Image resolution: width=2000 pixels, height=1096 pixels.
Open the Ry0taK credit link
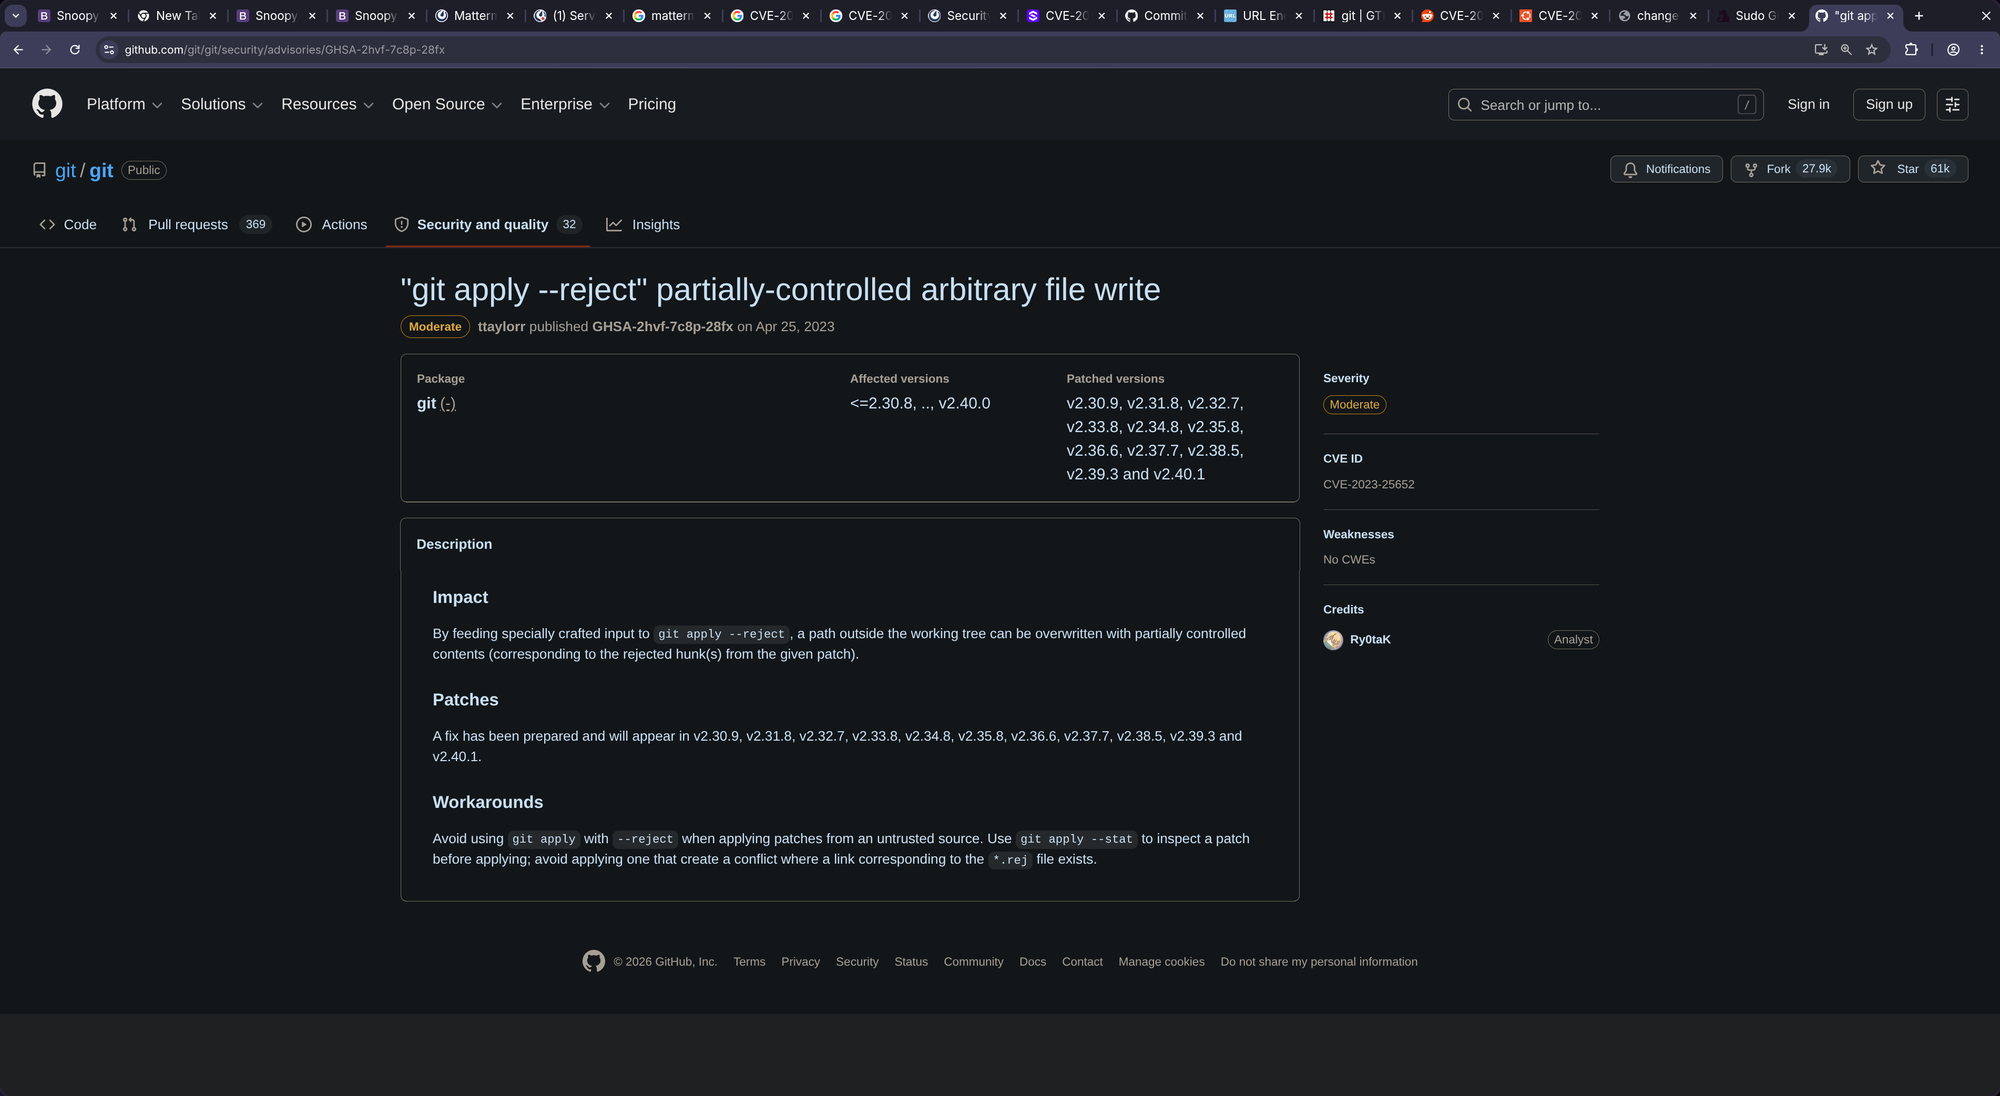(1370, 640)
